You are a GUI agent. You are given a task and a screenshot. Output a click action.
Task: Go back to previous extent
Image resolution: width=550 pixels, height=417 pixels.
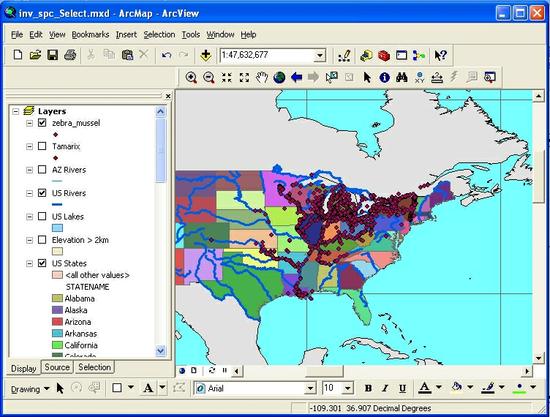click(297, 77)
